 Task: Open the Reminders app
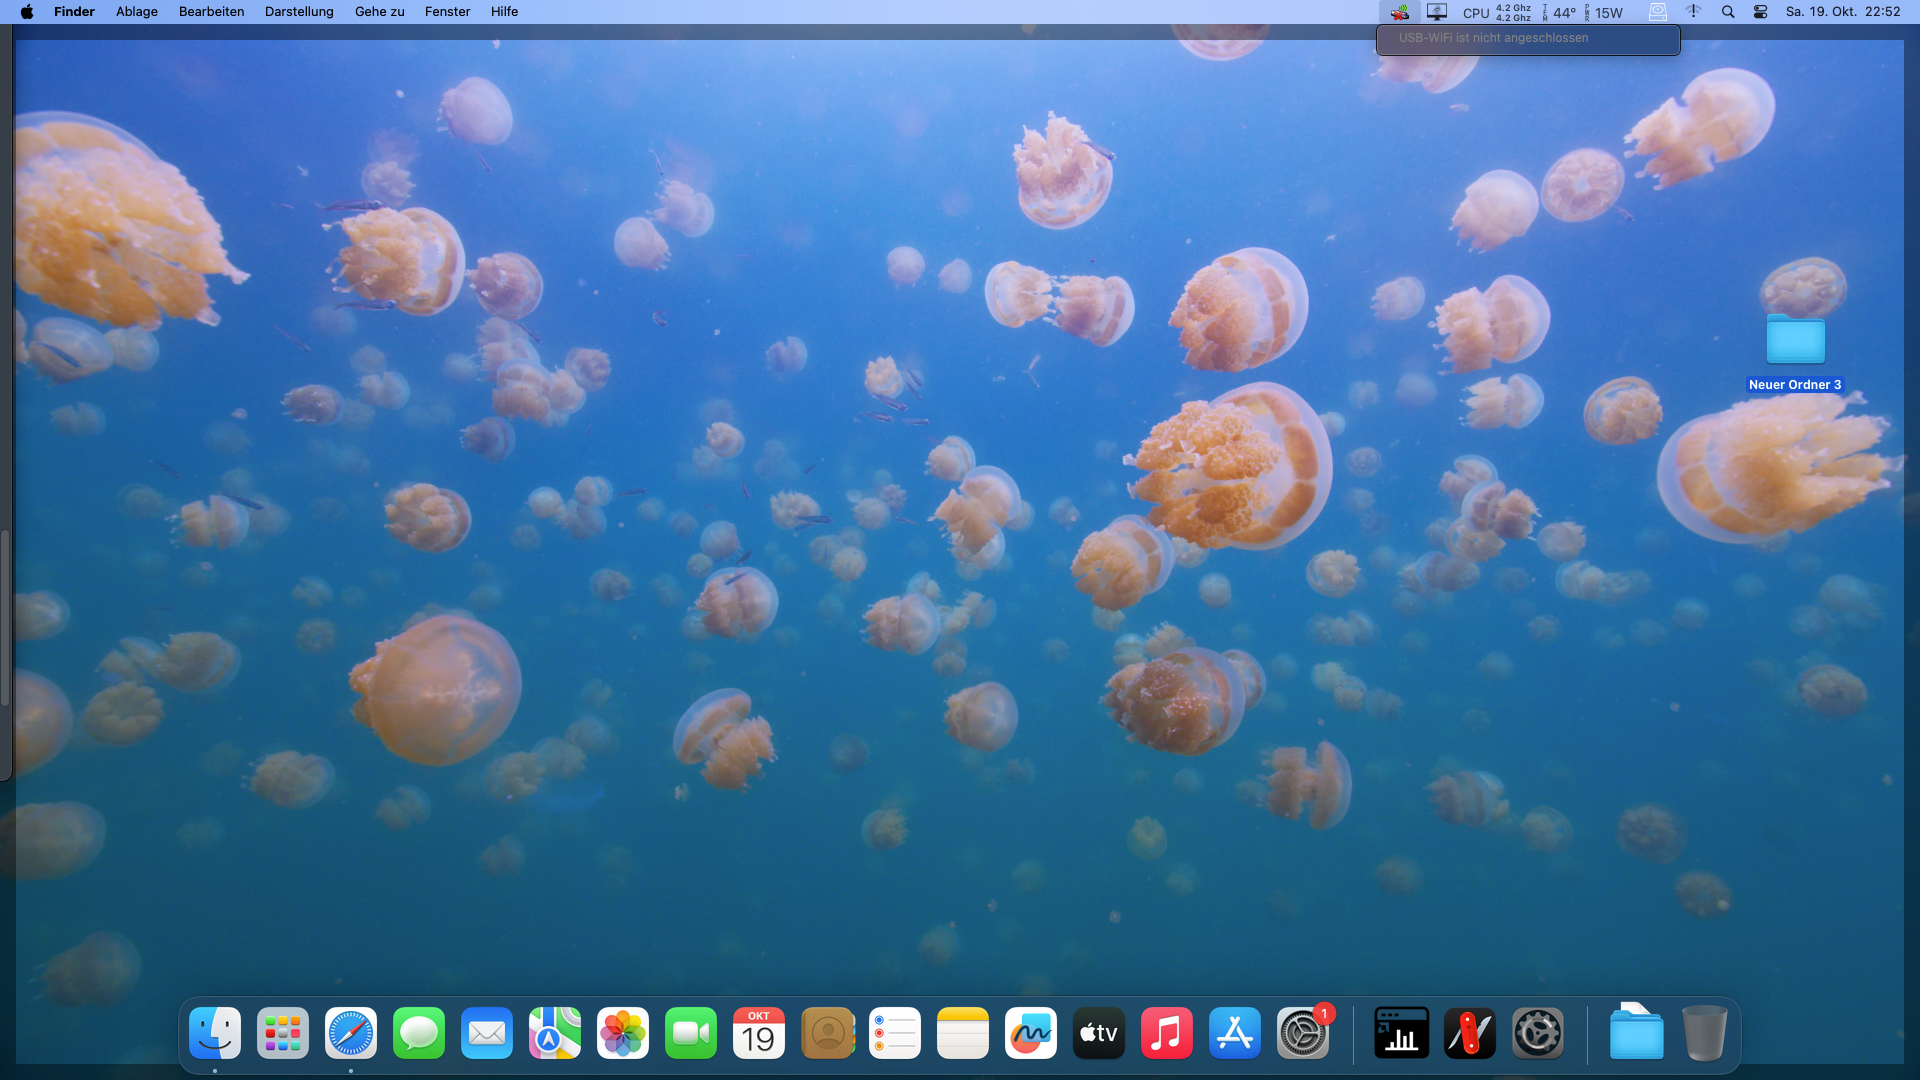coord(895,1033)
